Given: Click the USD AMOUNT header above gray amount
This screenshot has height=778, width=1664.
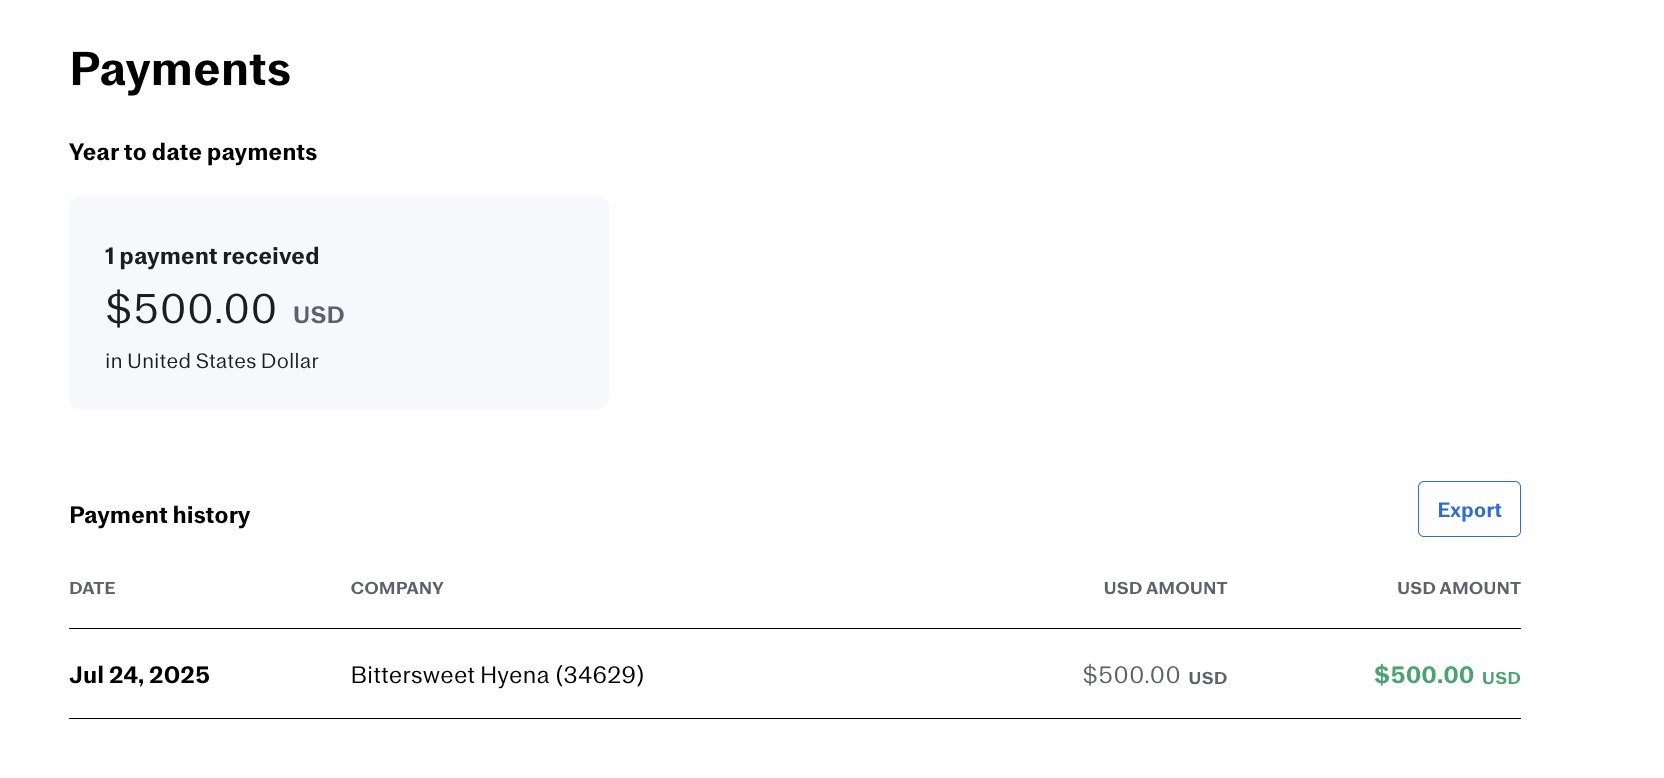Looking at the screenshot, I should (1164, 588).
